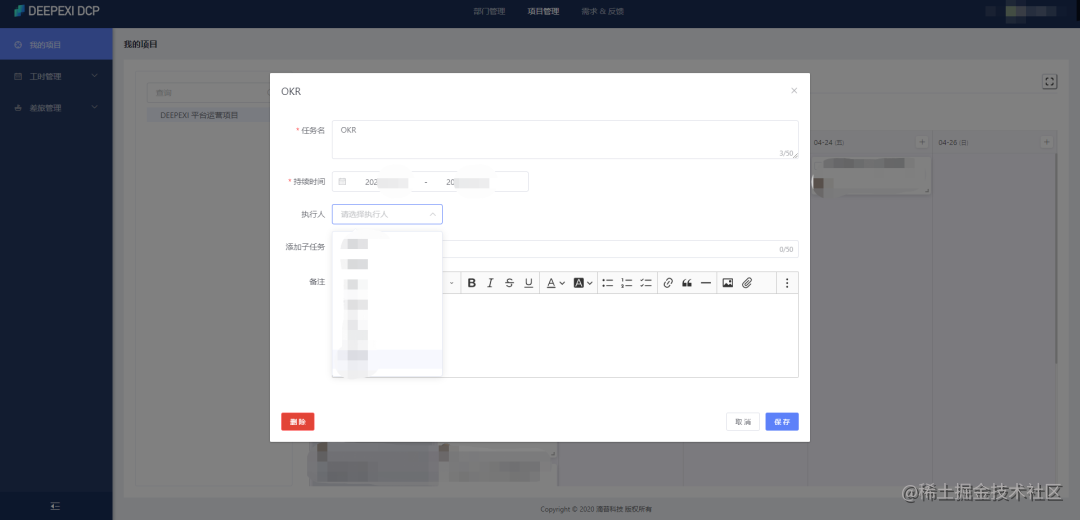
Task: Click the red 删除 button
Action: point(298,422)
